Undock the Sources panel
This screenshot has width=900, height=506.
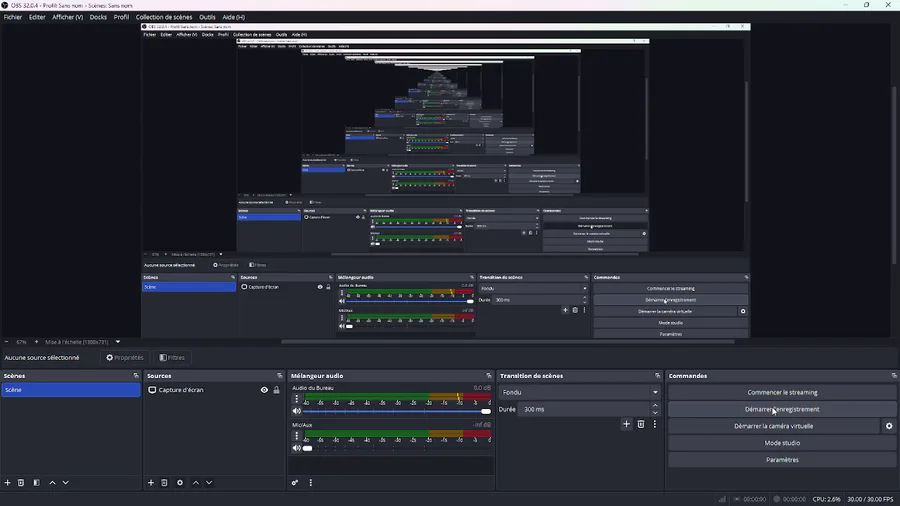click(280, 376)
